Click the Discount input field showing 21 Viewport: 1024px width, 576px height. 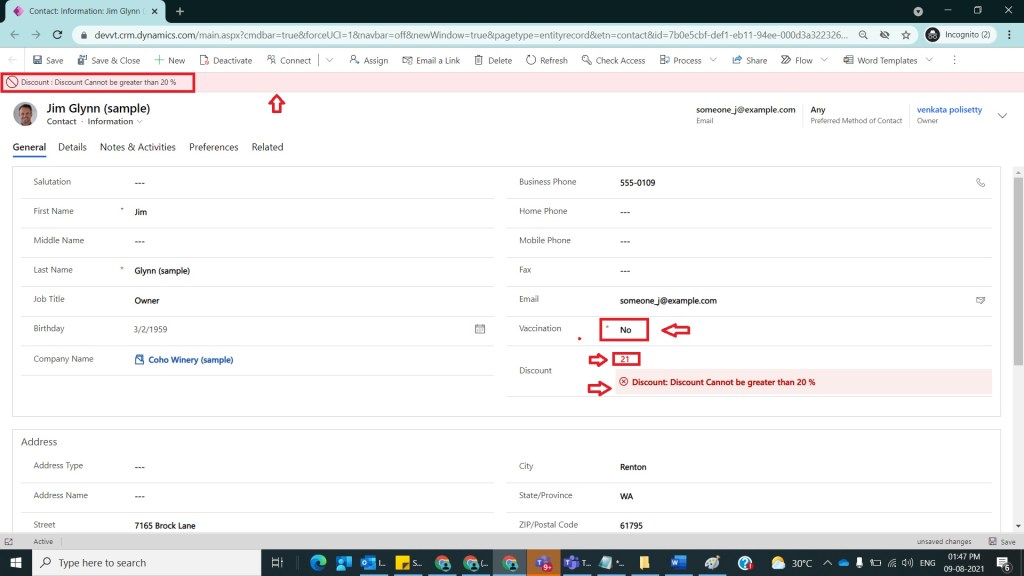[626, 359]
